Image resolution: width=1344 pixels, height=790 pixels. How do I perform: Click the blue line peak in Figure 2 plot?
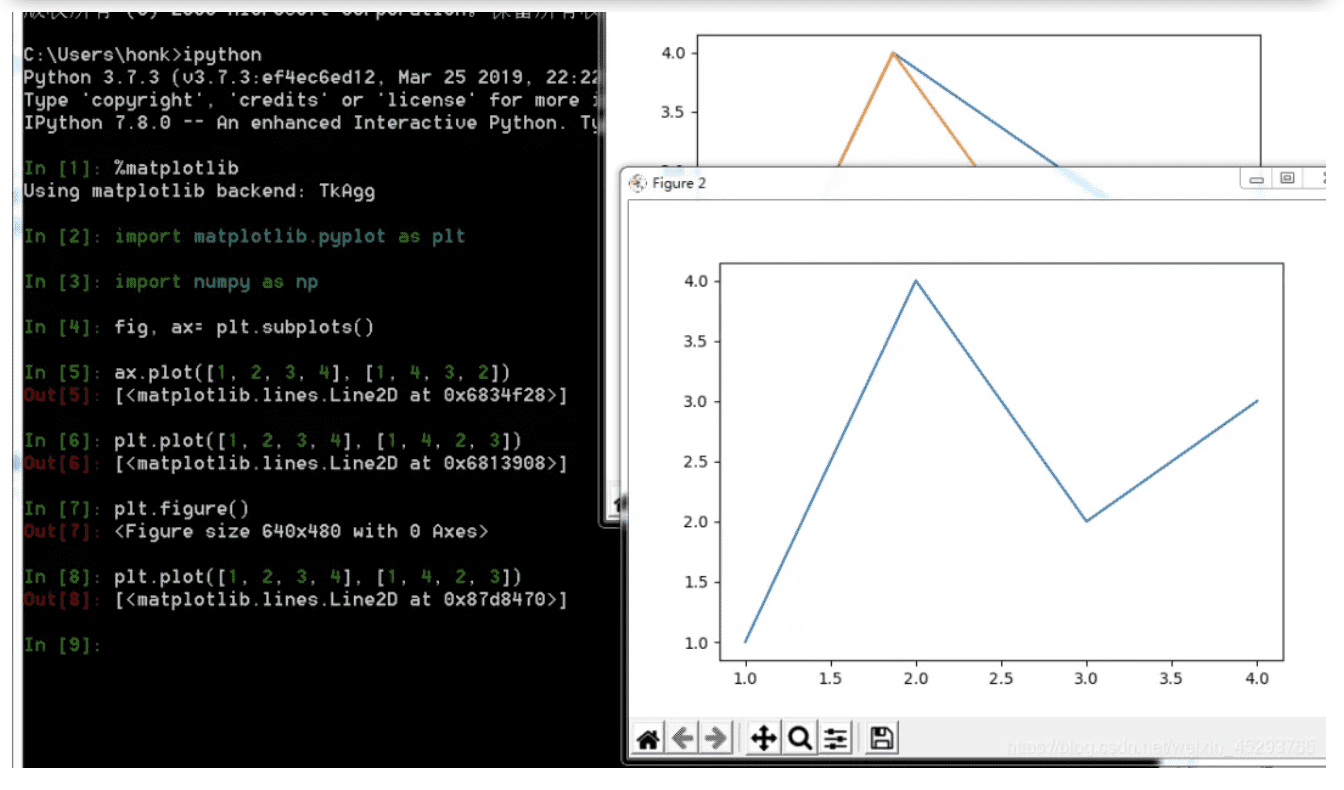(x=915, y=281)
